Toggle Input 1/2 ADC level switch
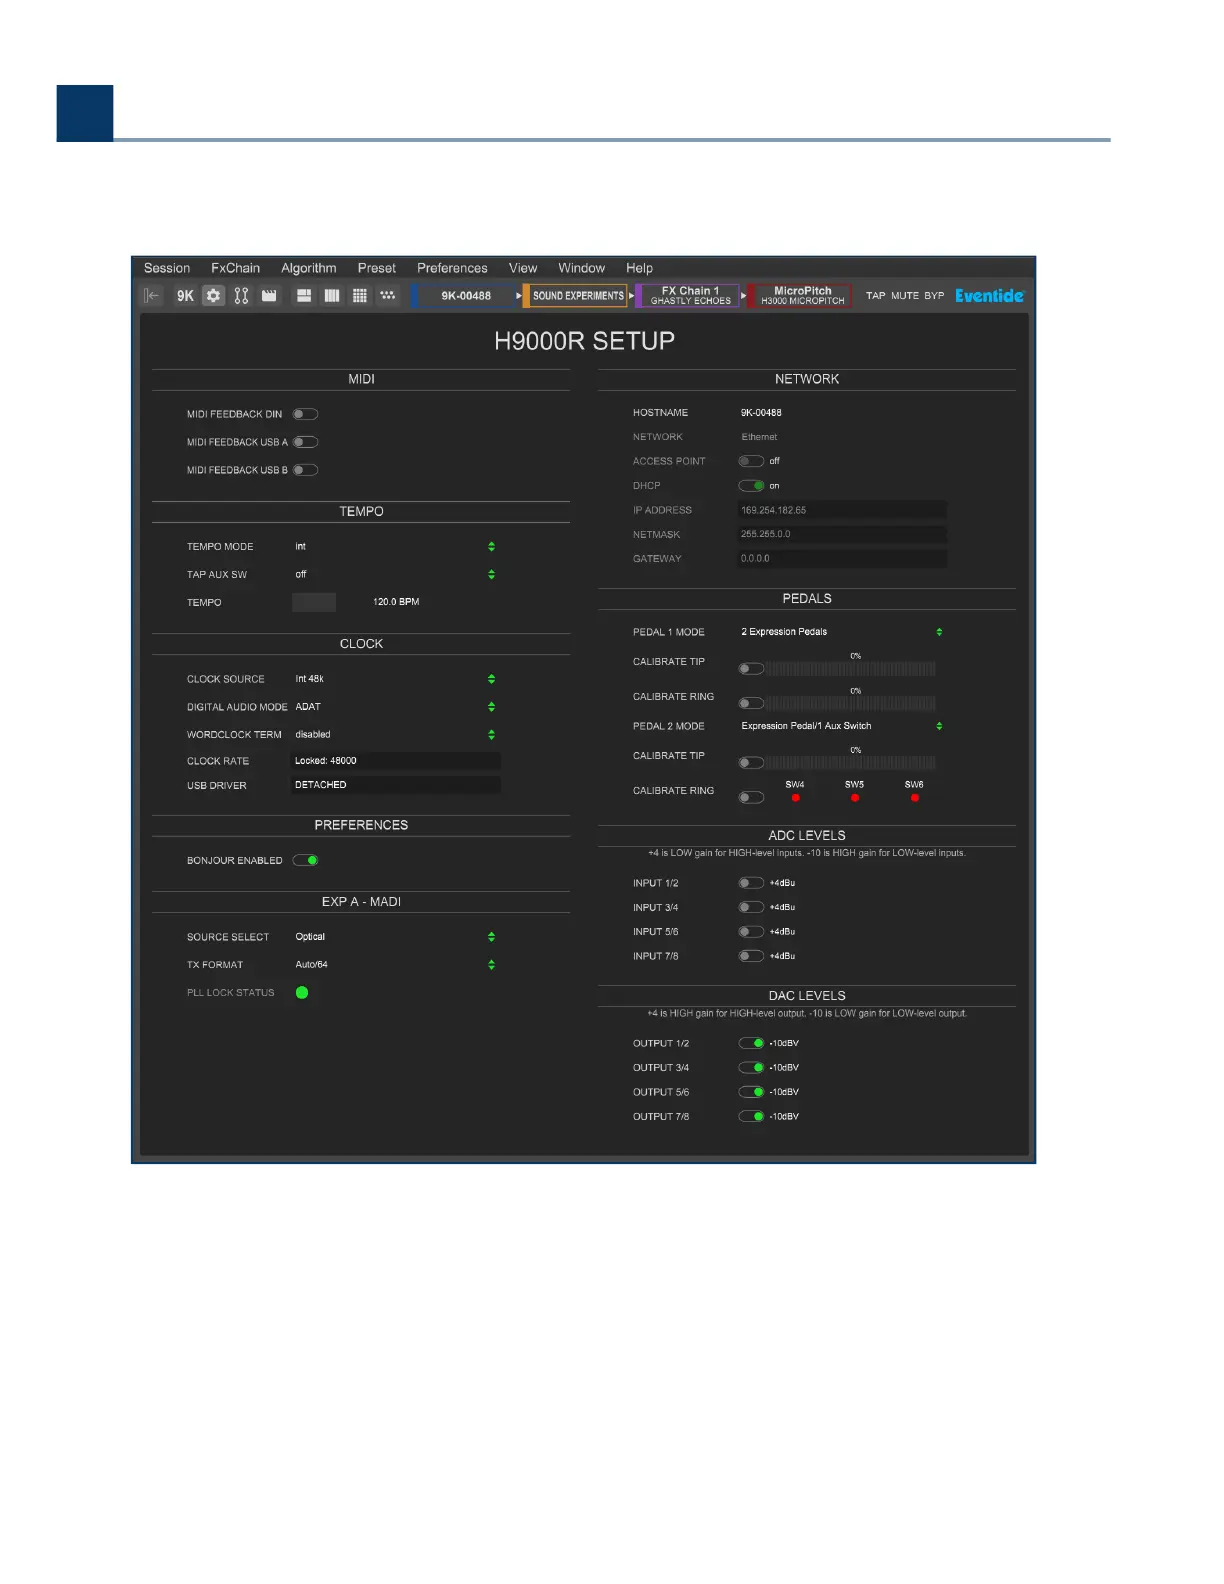This screenshot has height=1584, width=1224. point(751,883)
